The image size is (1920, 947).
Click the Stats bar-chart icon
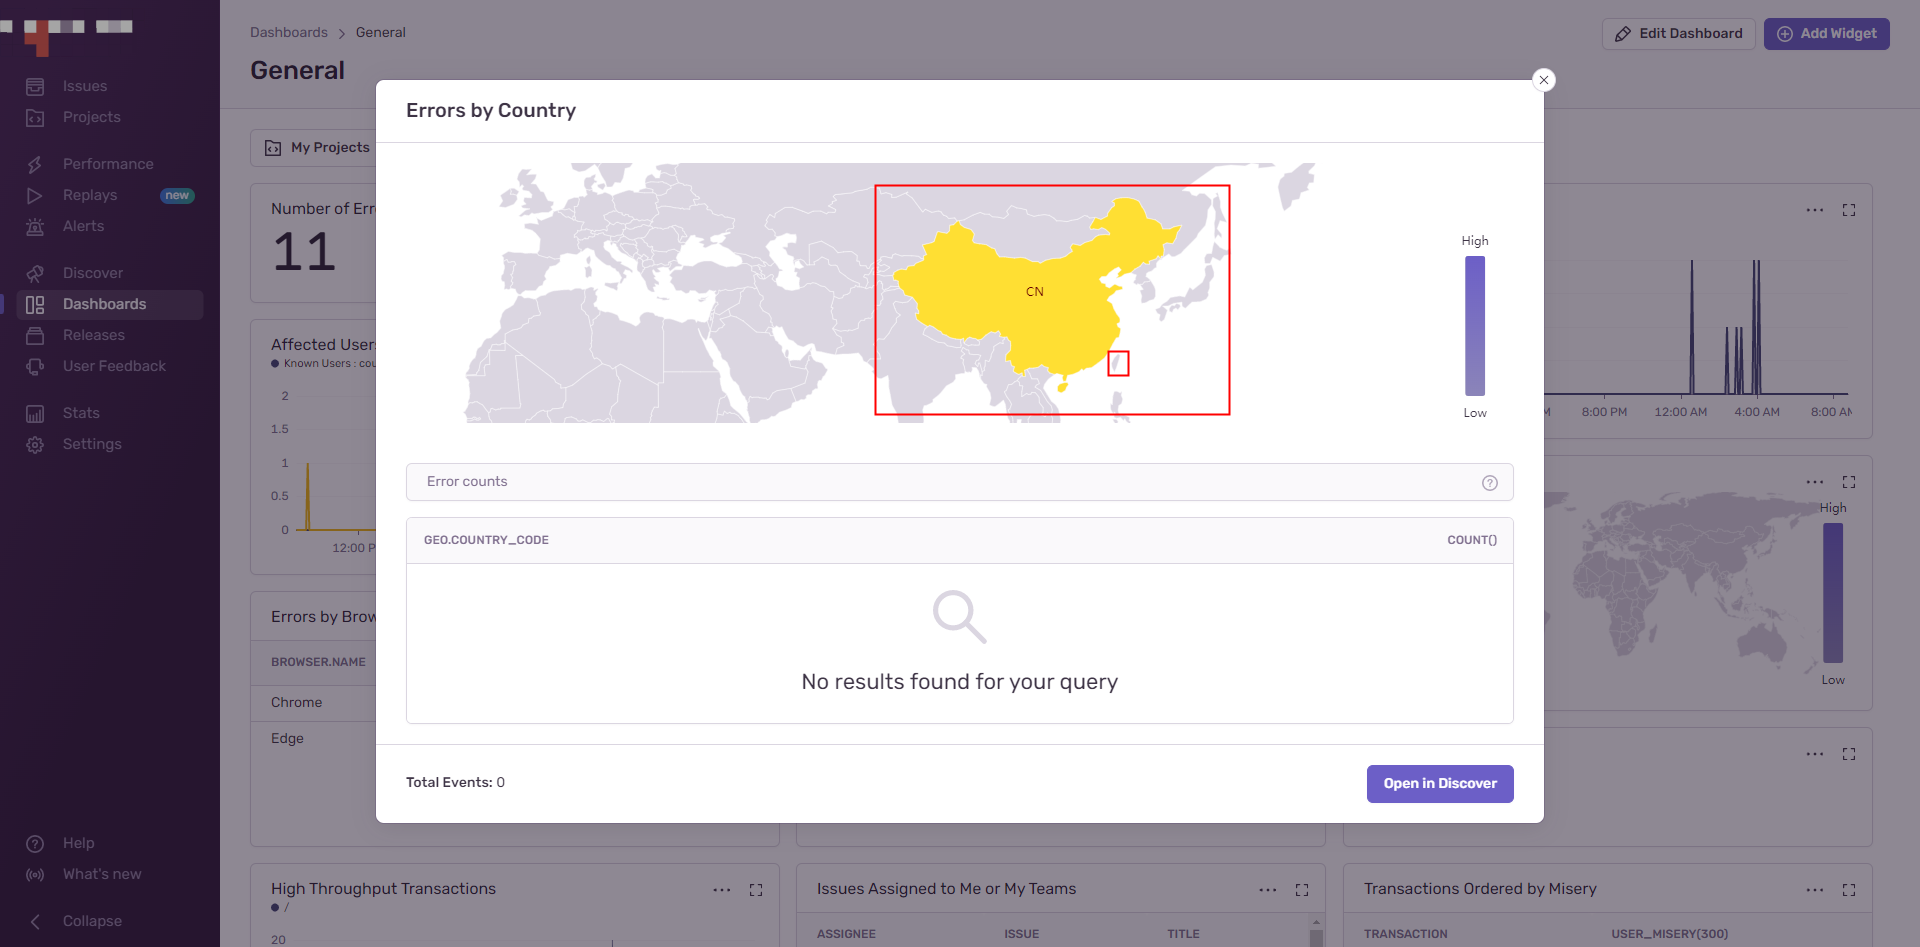[x=35, y=412]
